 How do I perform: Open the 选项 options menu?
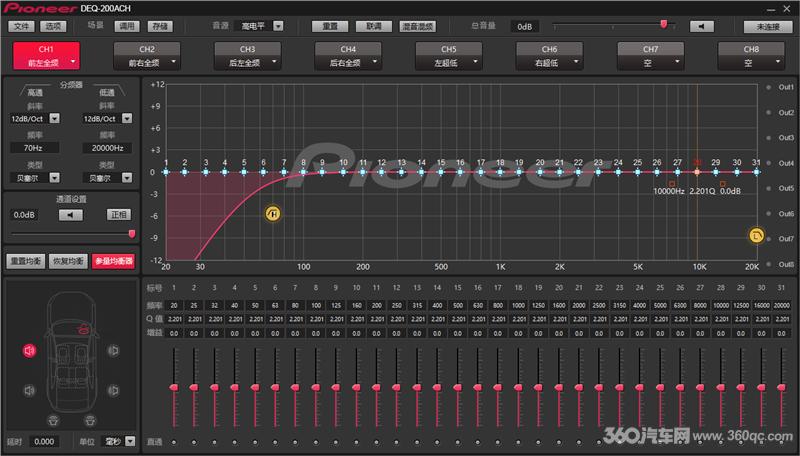tap(53, 26)
